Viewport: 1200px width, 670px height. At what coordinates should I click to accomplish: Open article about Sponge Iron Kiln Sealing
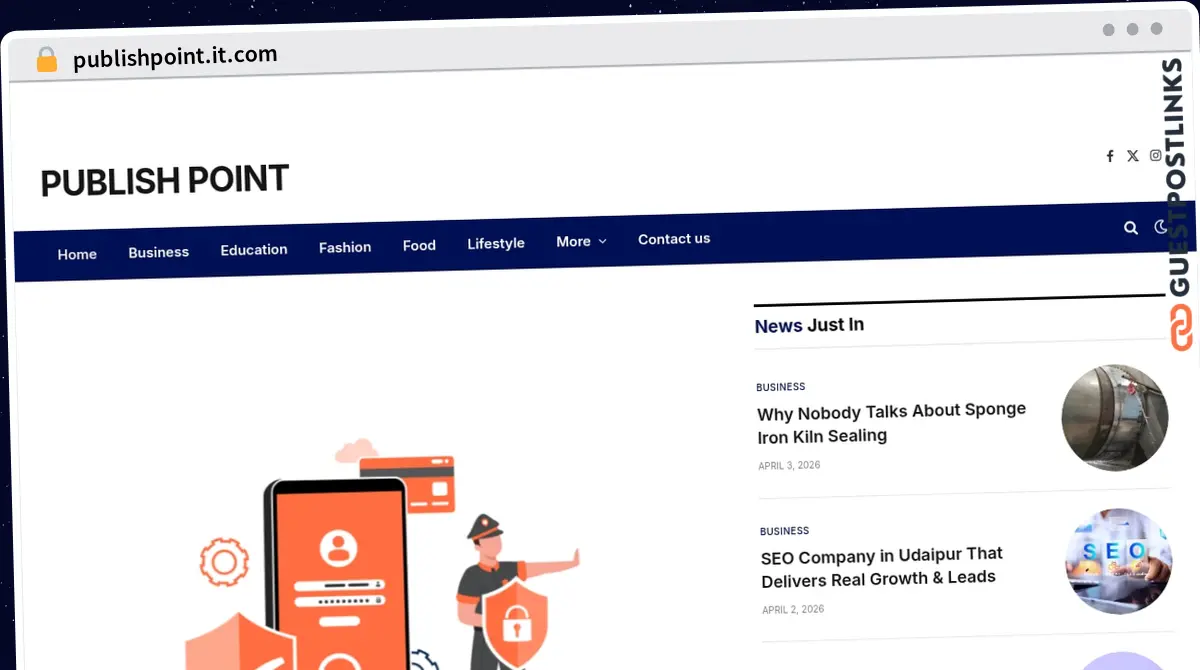pyautogui.click(x=891, y=423)
